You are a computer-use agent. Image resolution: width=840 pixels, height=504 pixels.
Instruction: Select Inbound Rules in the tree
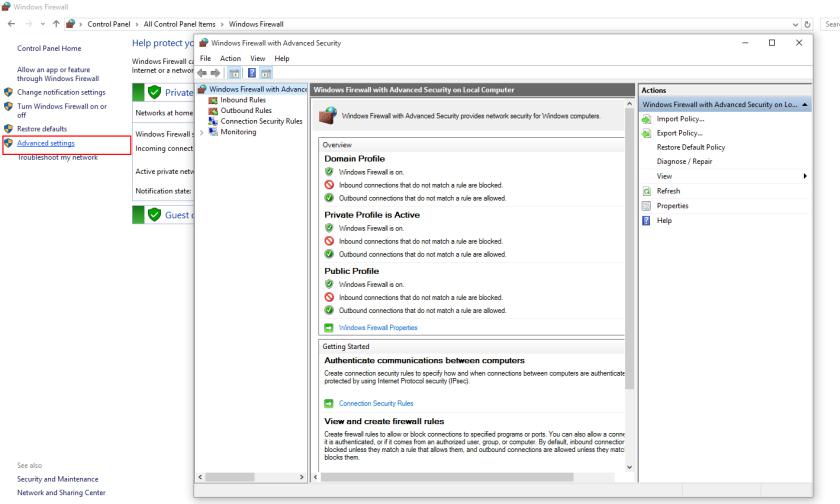coord(243,100)
